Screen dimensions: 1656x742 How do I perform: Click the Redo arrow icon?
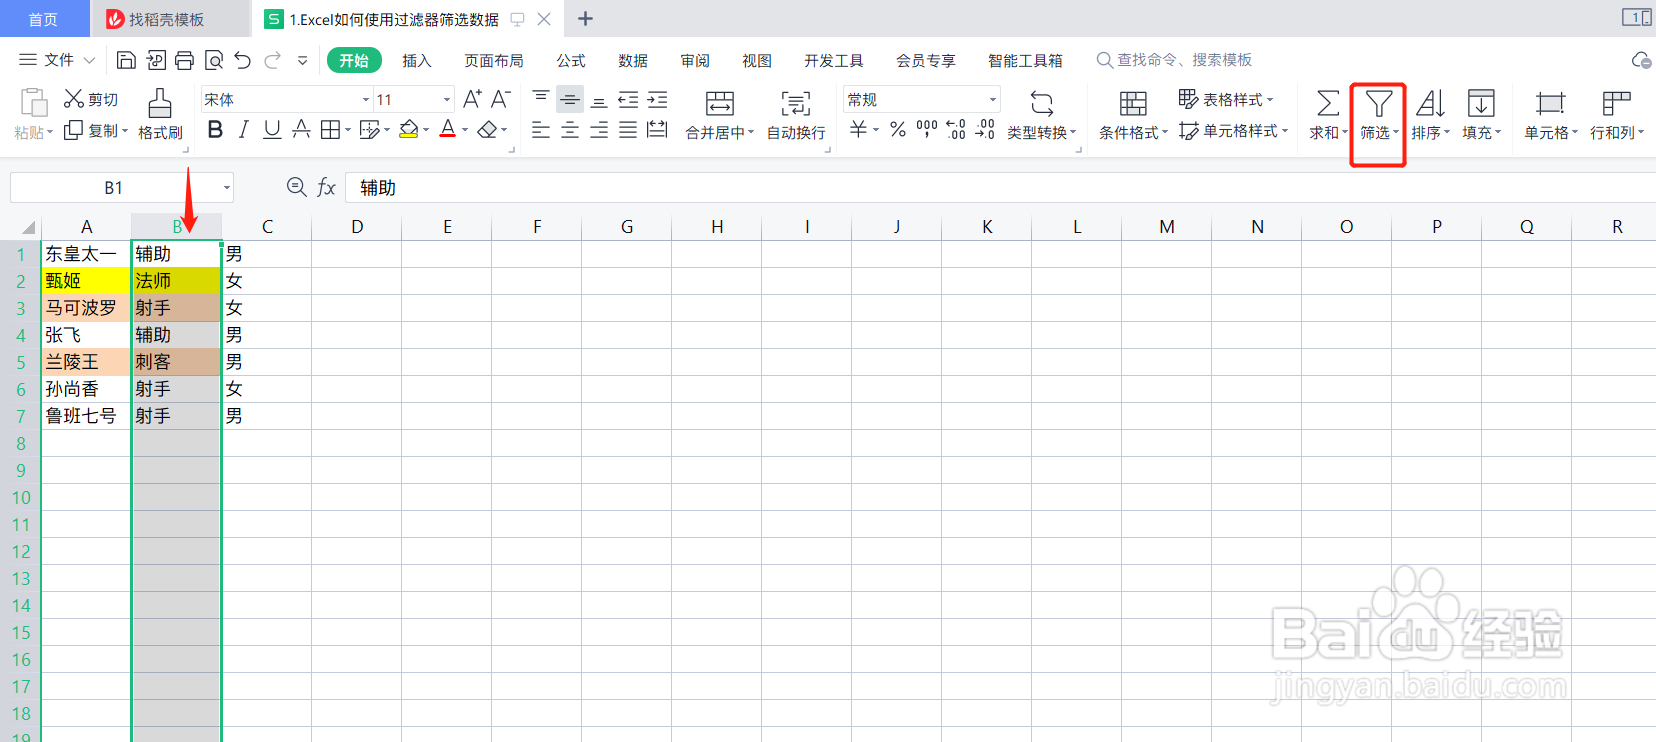tap(272, 60)
